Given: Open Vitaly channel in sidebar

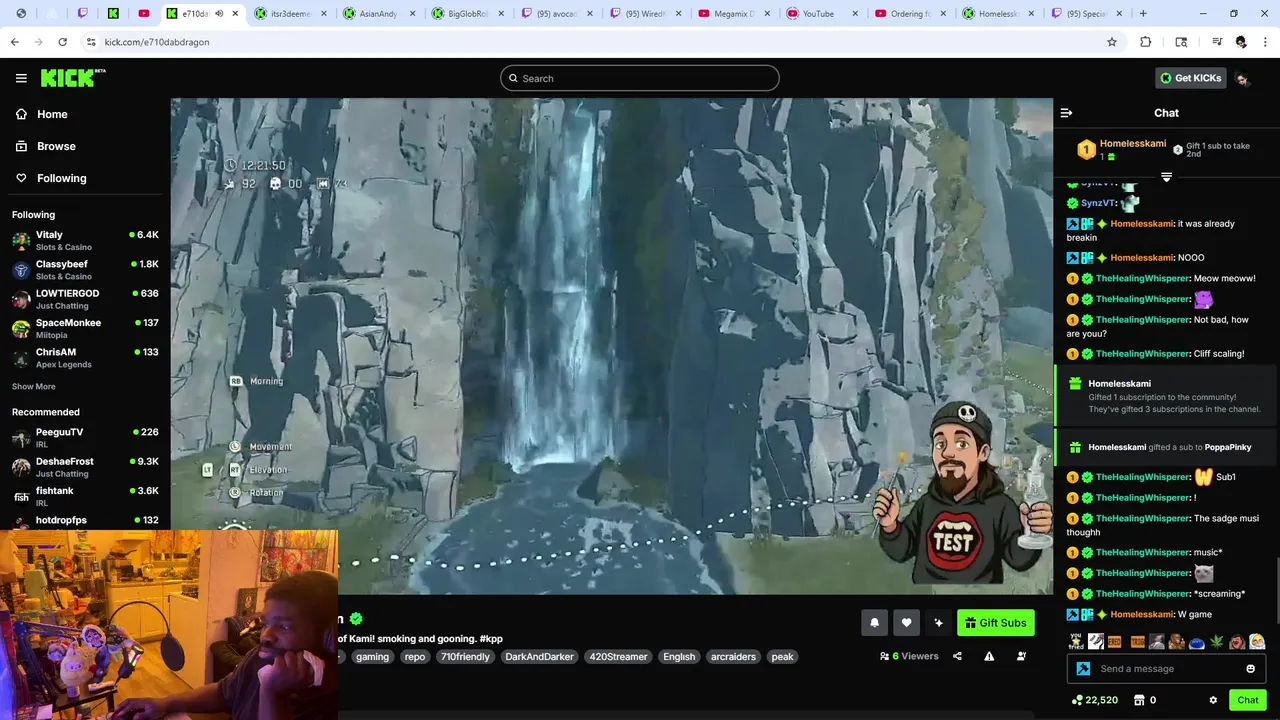Looking at the screenshot, I should pyautogui.click(x=85, y=240).
